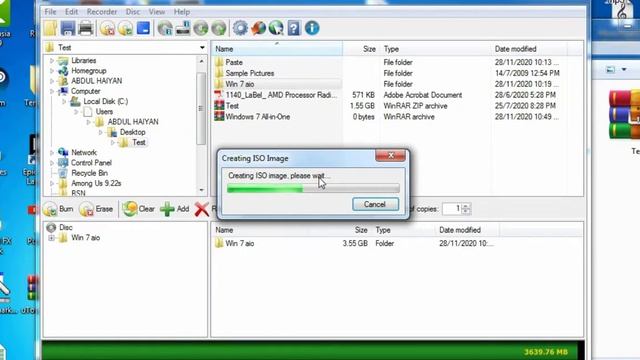Expand the Network tree node
Image resolution: width=640 pixels, height=360 pixels.
pyautogui.click(x=52, y=152)
